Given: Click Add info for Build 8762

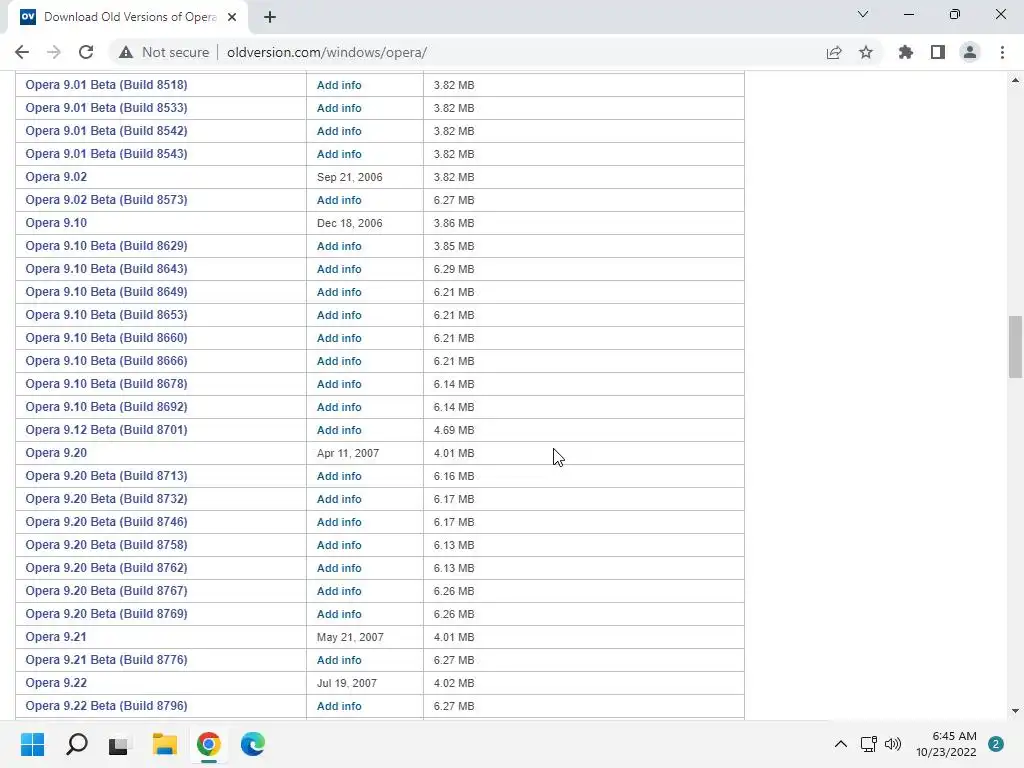Looking at the screenshot, I should tap(339, 568).
